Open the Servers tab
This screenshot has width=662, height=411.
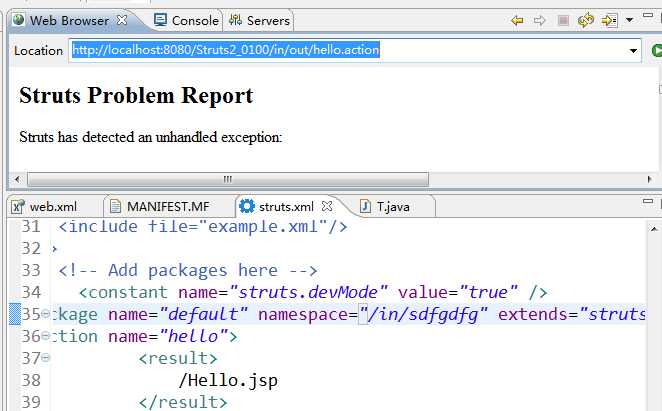(x=259, y=21)
